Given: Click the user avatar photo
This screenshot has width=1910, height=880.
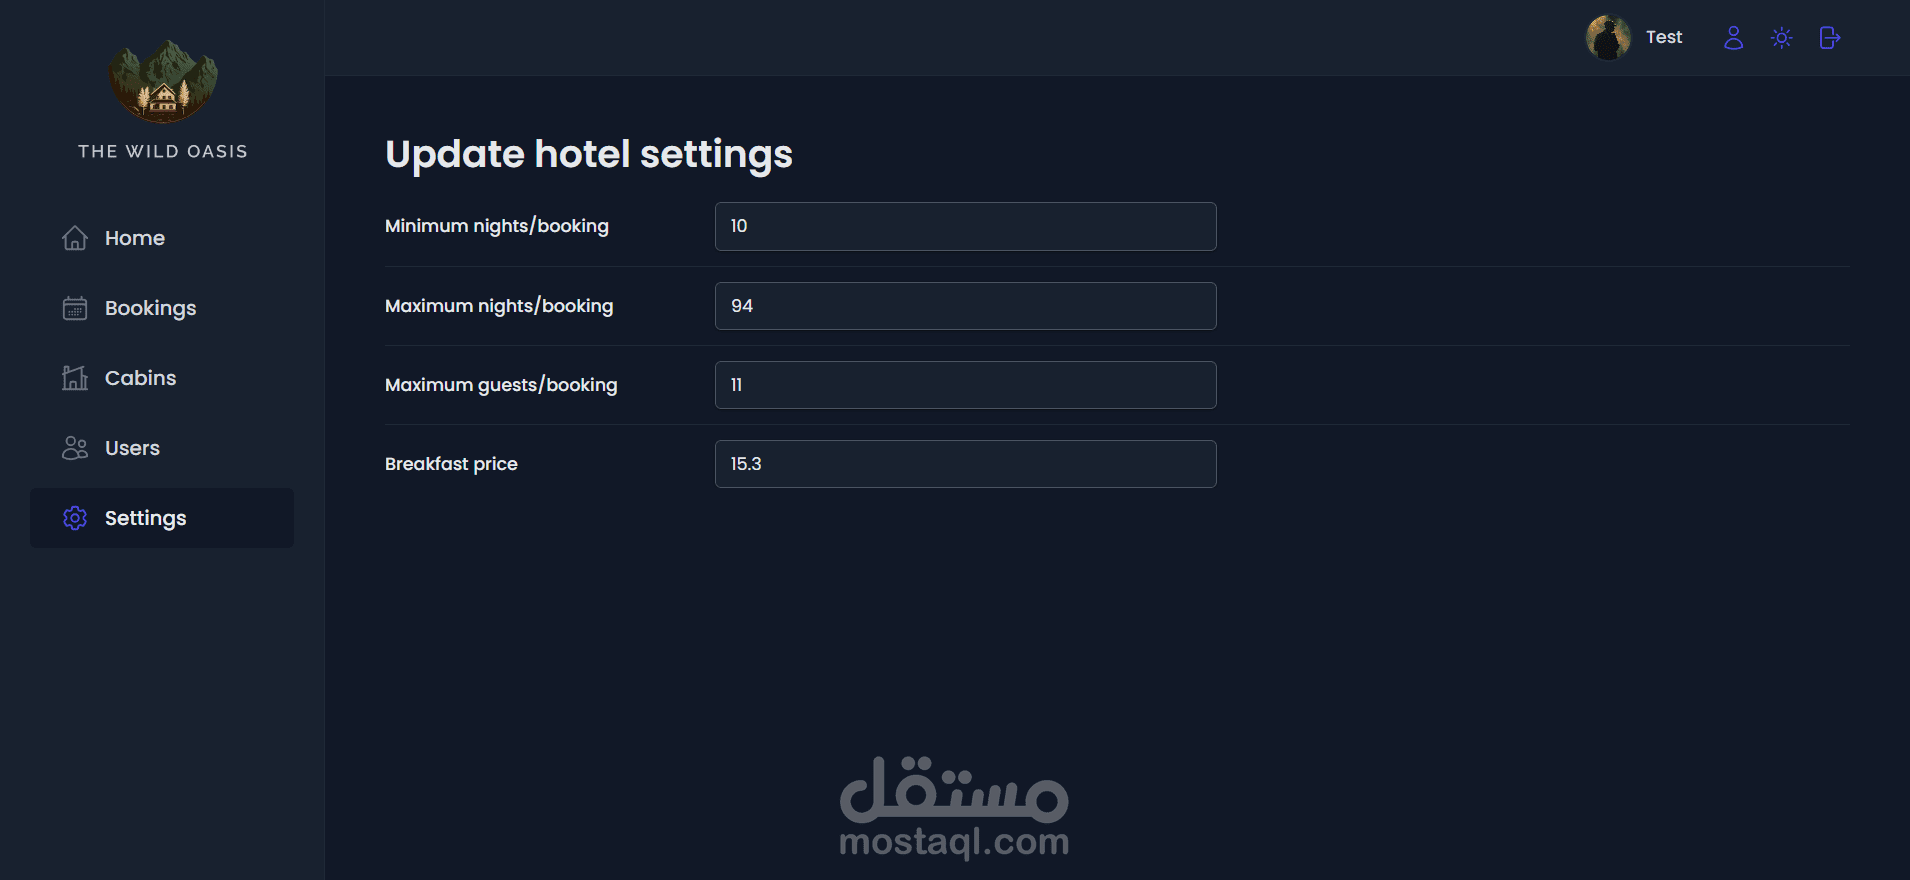Looking at the screenshot, I should click(x=1608, y=38).
